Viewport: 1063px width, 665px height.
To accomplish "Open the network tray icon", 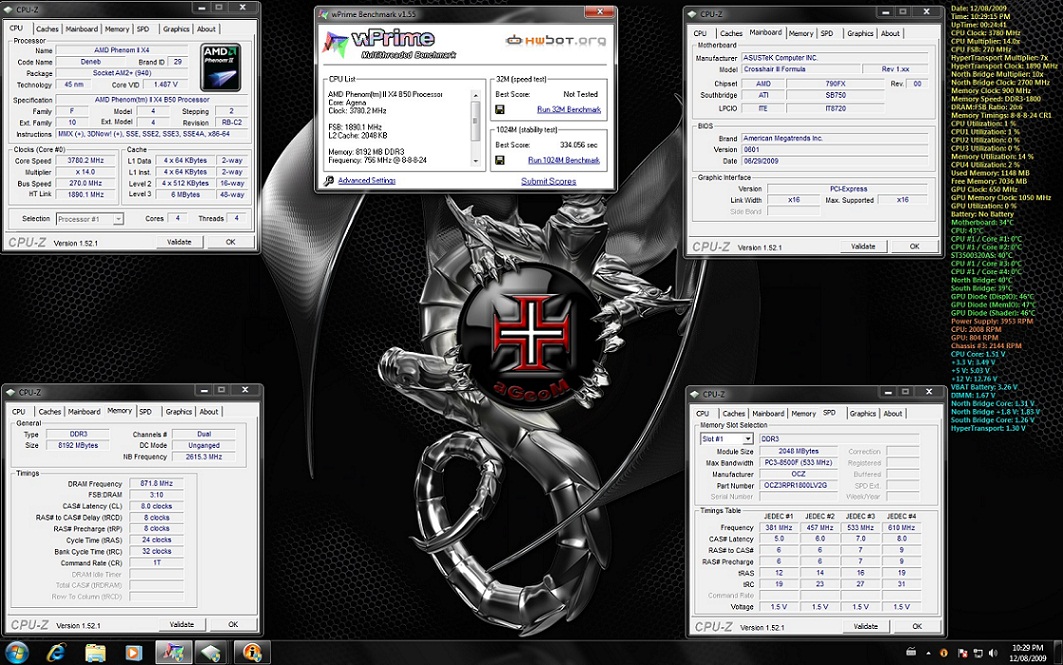I will click(978, 653).
